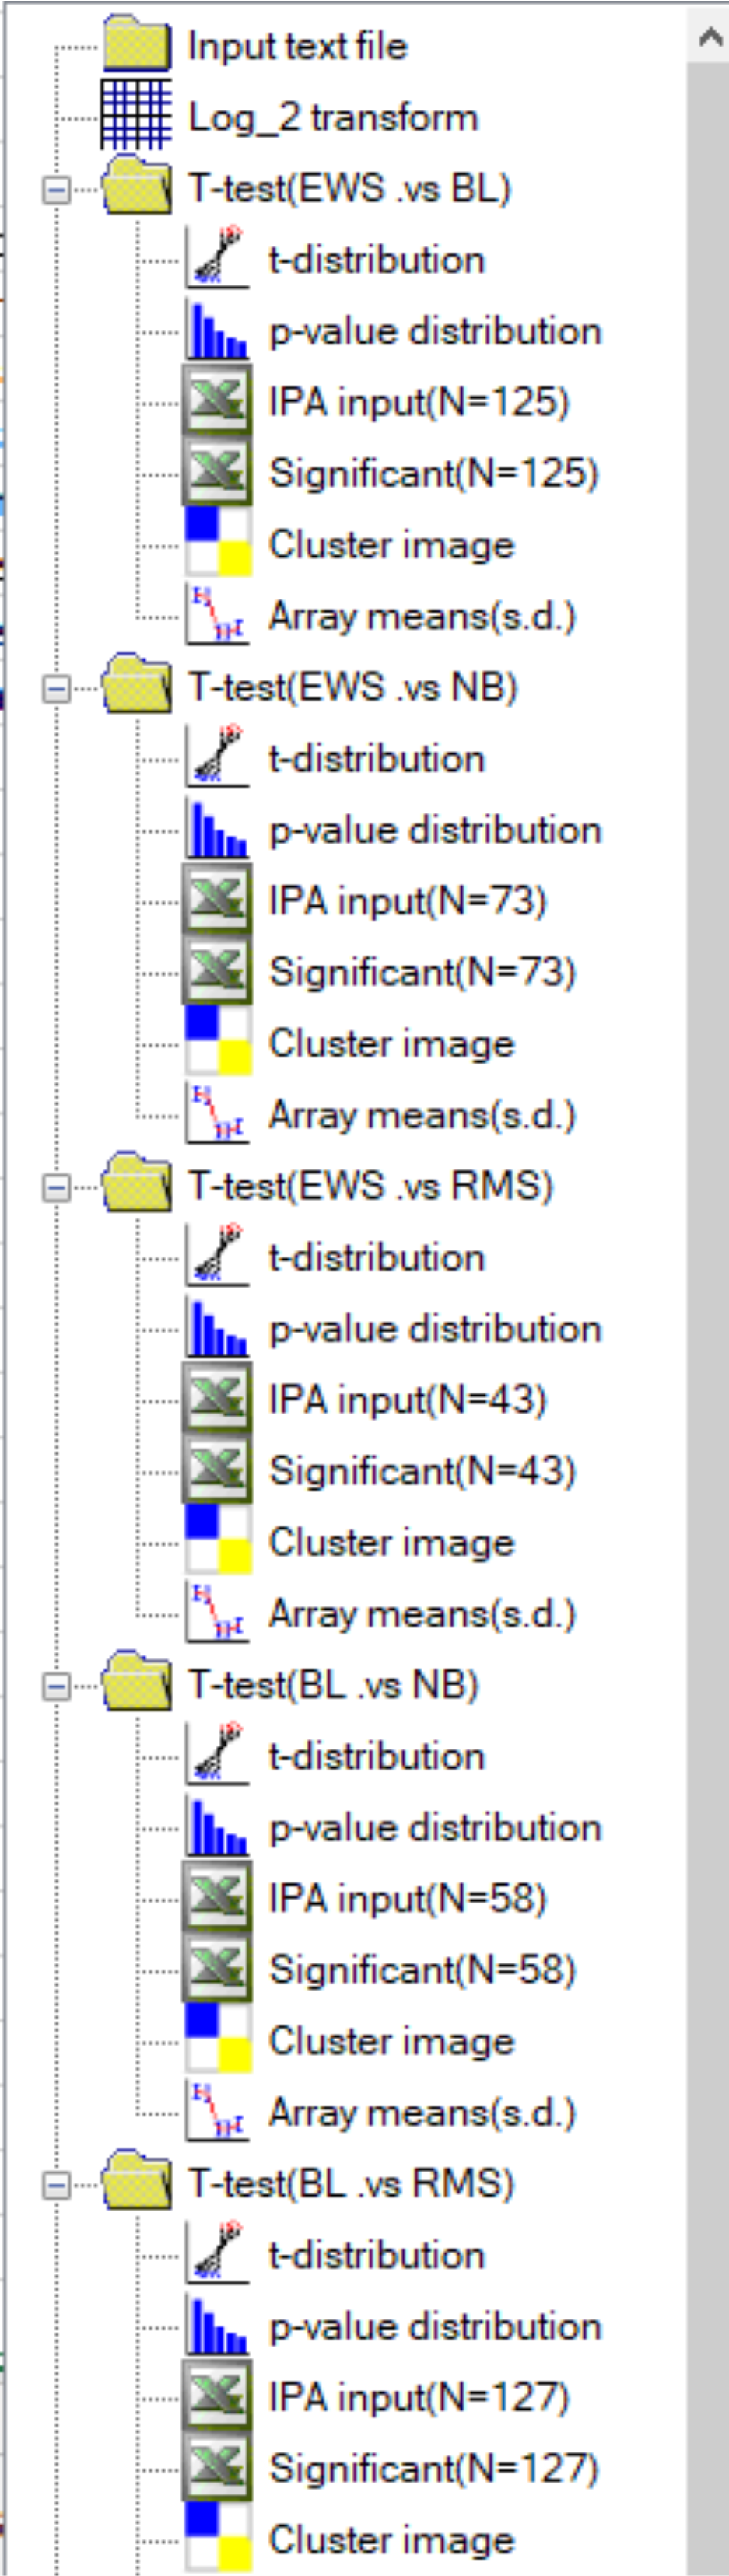Click Excel icon for IPA input(N=125)

pos(217,402)
